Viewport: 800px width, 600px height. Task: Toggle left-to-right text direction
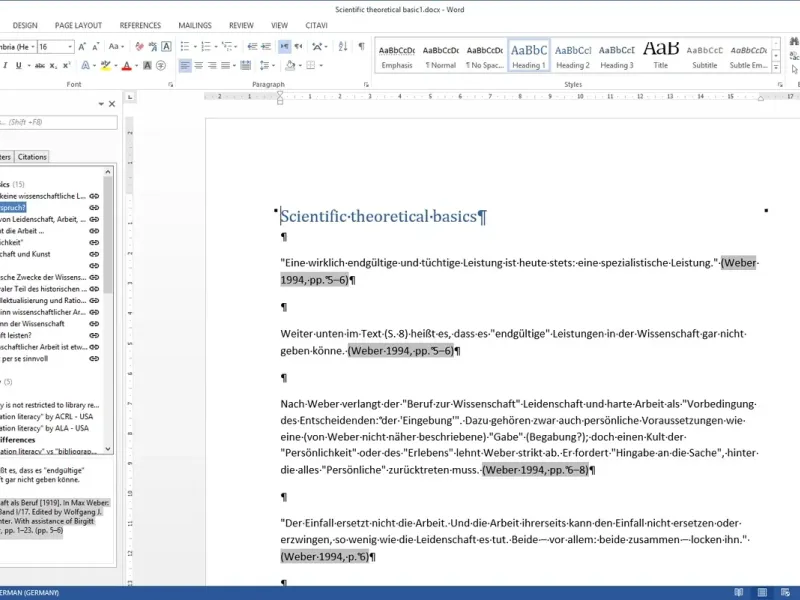[x=285, y=47]
